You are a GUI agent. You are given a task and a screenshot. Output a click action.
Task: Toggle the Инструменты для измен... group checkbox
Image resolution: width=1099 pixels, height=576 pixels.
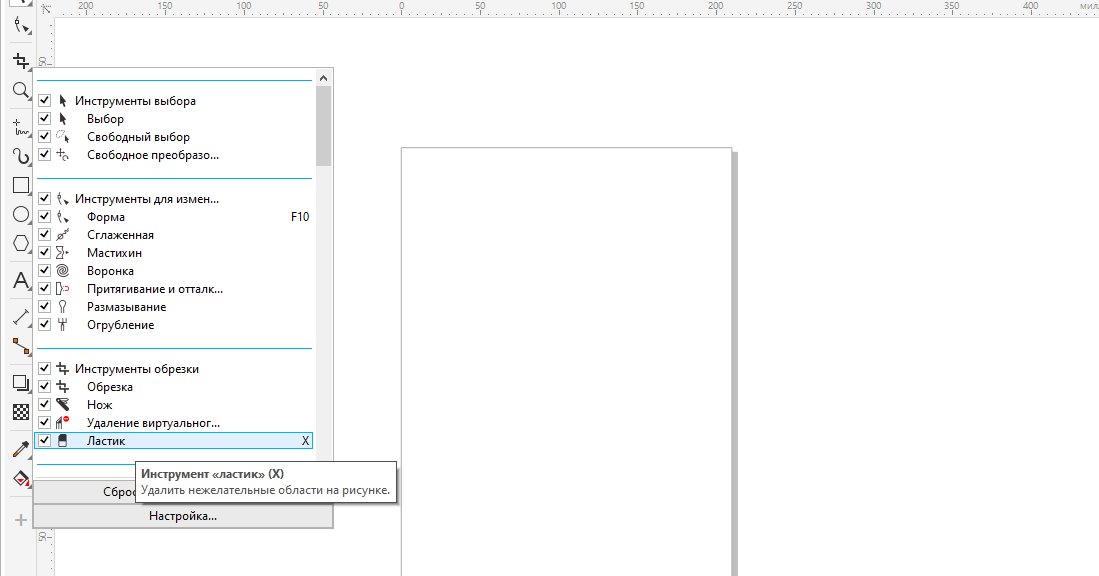(44, 199)
